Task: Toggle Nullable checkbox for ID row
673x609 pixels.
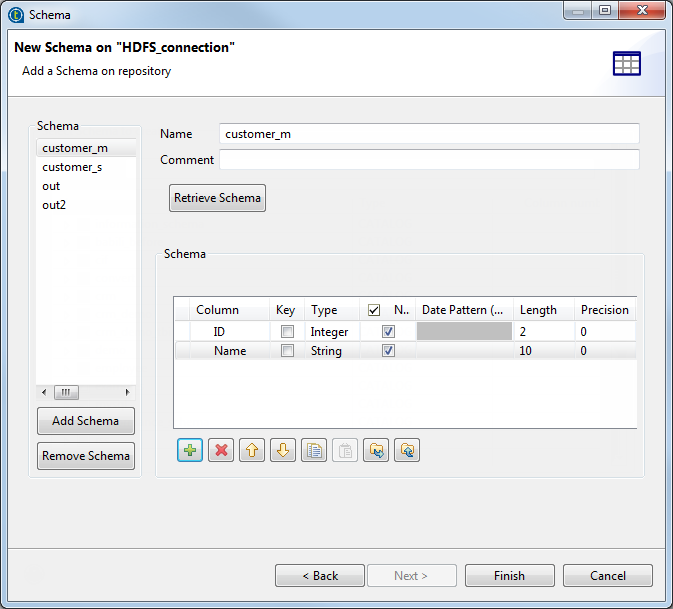Action: click(x=388, y=331)
